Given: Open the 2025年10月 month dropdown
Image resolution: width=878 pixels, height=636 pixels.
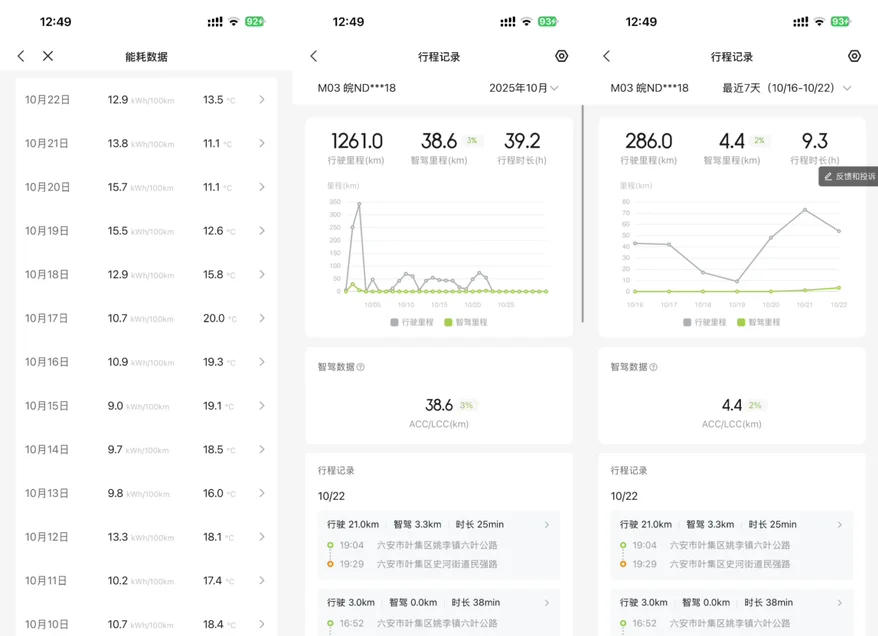Looking at the screenshot, I should coord(524,88).
